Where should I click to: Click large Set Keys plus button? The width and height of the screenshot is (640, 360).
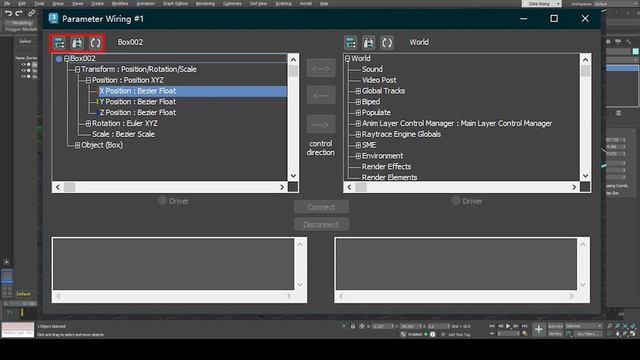(x=538, y=329)
